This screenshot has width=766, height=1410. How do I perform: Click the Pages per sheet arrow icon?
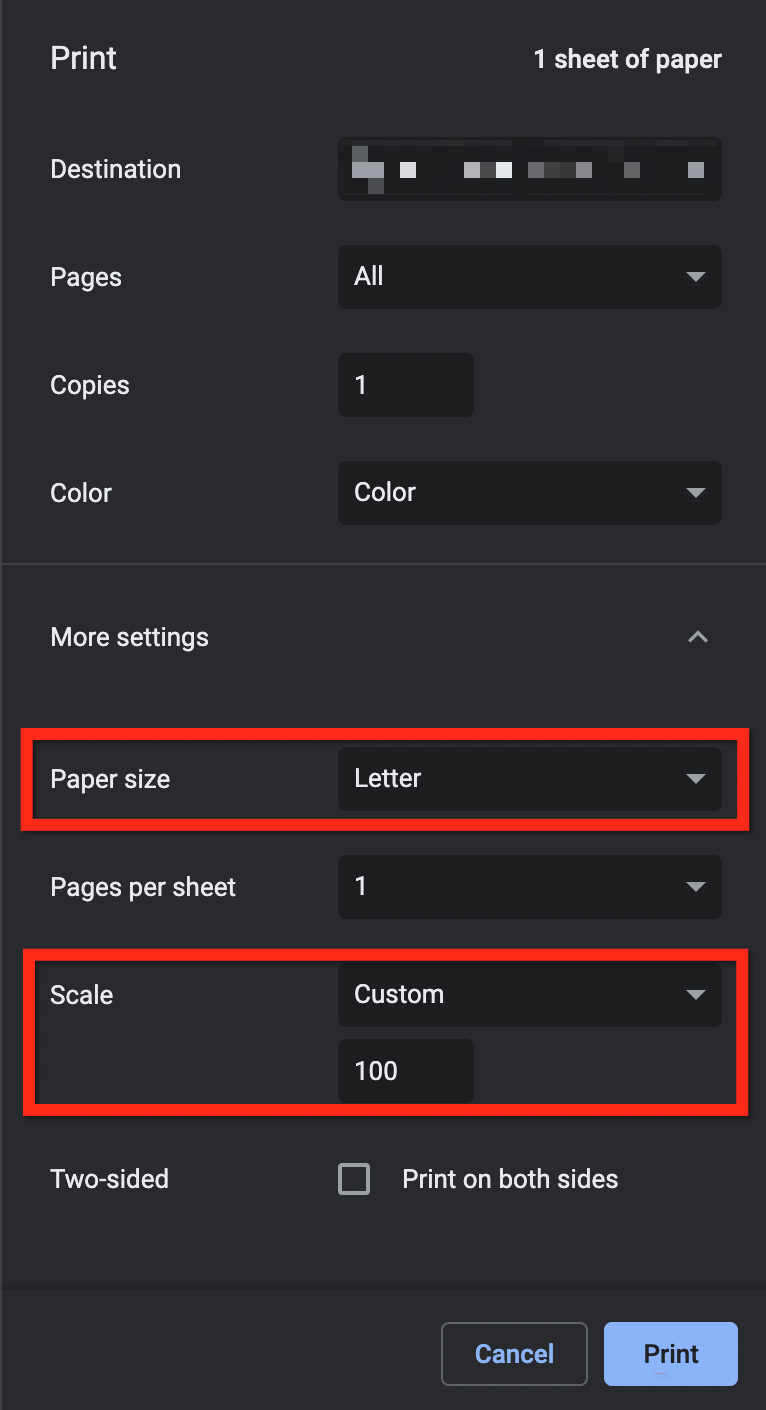[696, 887]
